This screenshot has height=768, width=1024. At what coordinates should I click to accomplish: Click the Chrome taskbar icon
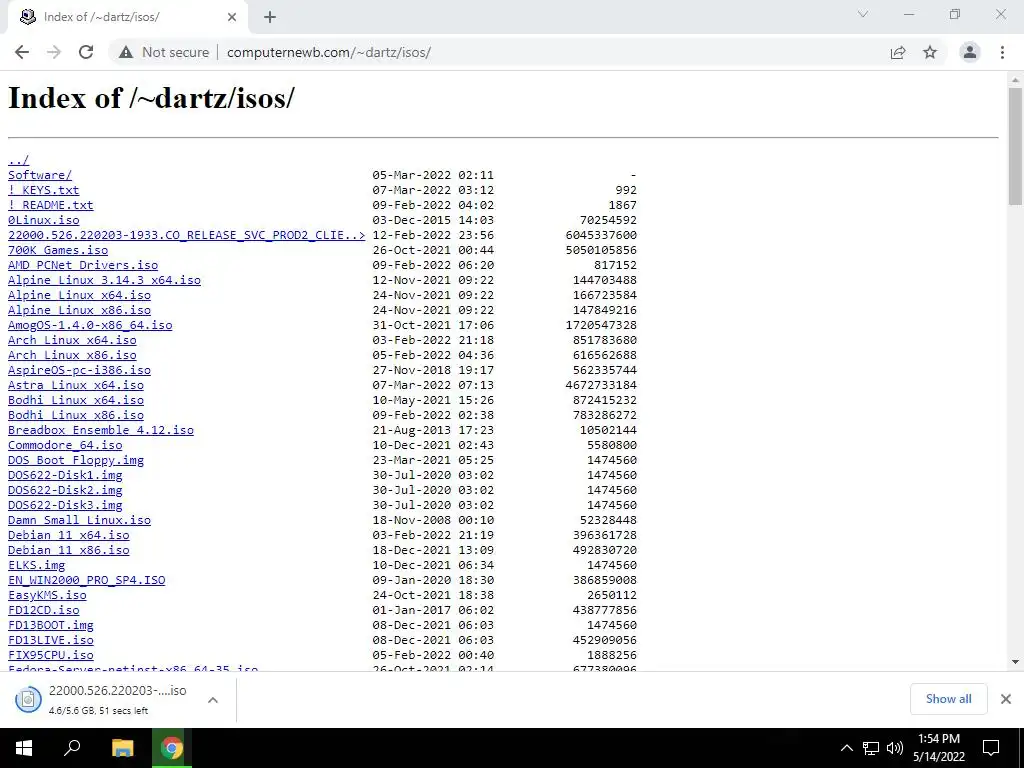click(172, 748)
